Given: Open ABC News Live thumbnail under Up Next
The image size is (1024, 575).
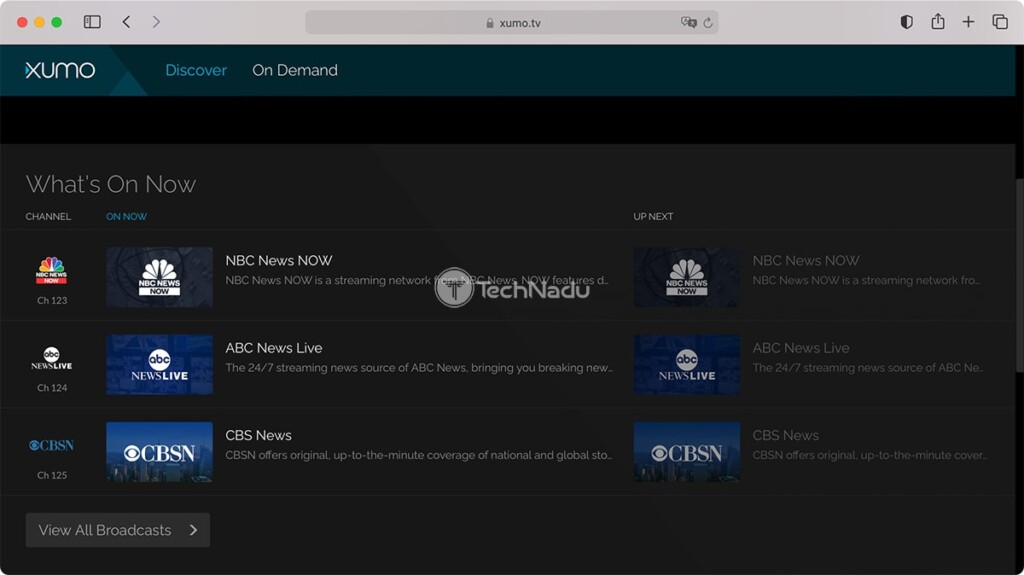Looking at the screenshot, I should click(x=686, y=365).
